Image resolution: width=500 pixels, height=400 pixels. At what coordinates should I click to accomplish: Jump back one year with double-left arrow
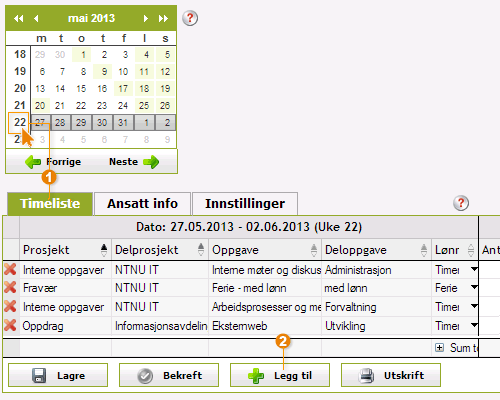click(19, 18)
